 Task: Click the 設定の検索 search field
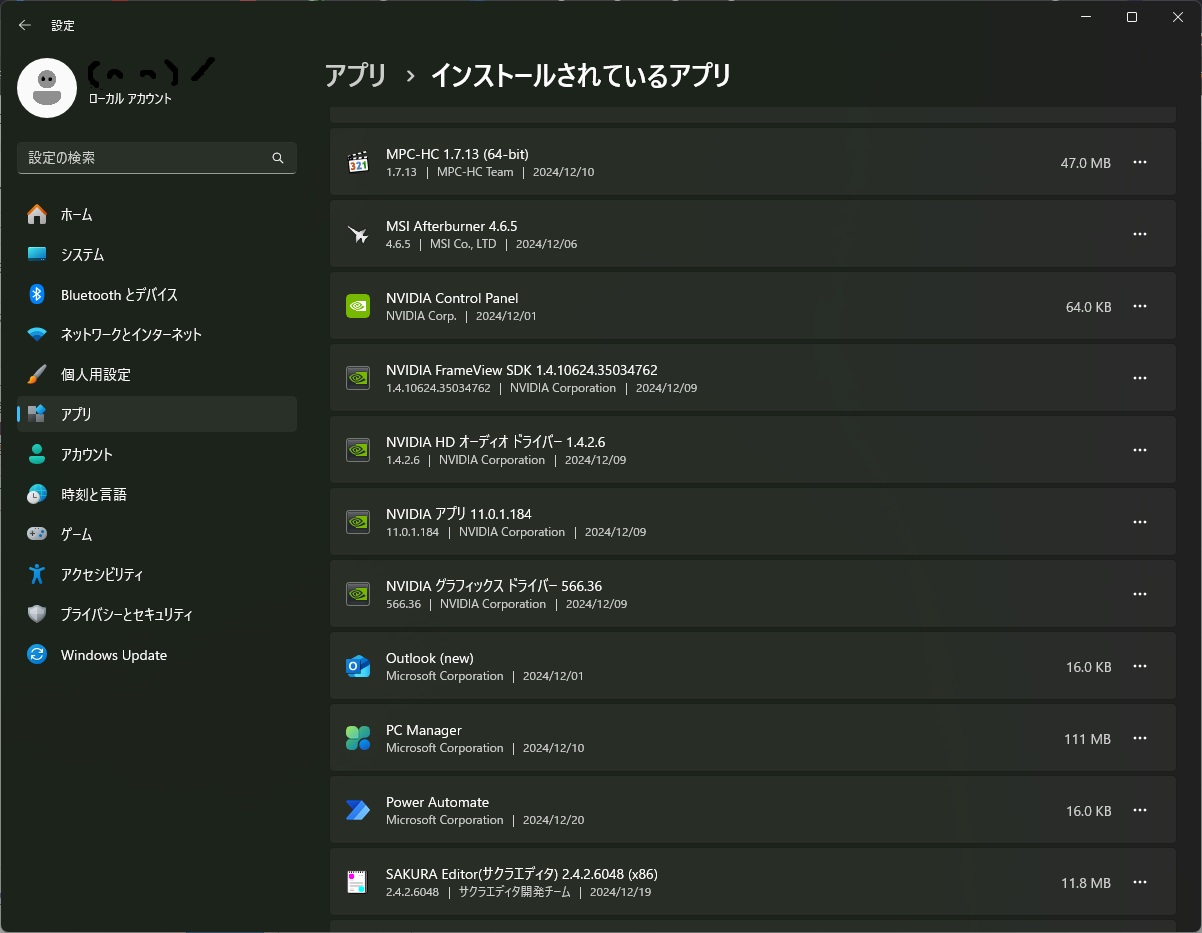pos(157,158)
